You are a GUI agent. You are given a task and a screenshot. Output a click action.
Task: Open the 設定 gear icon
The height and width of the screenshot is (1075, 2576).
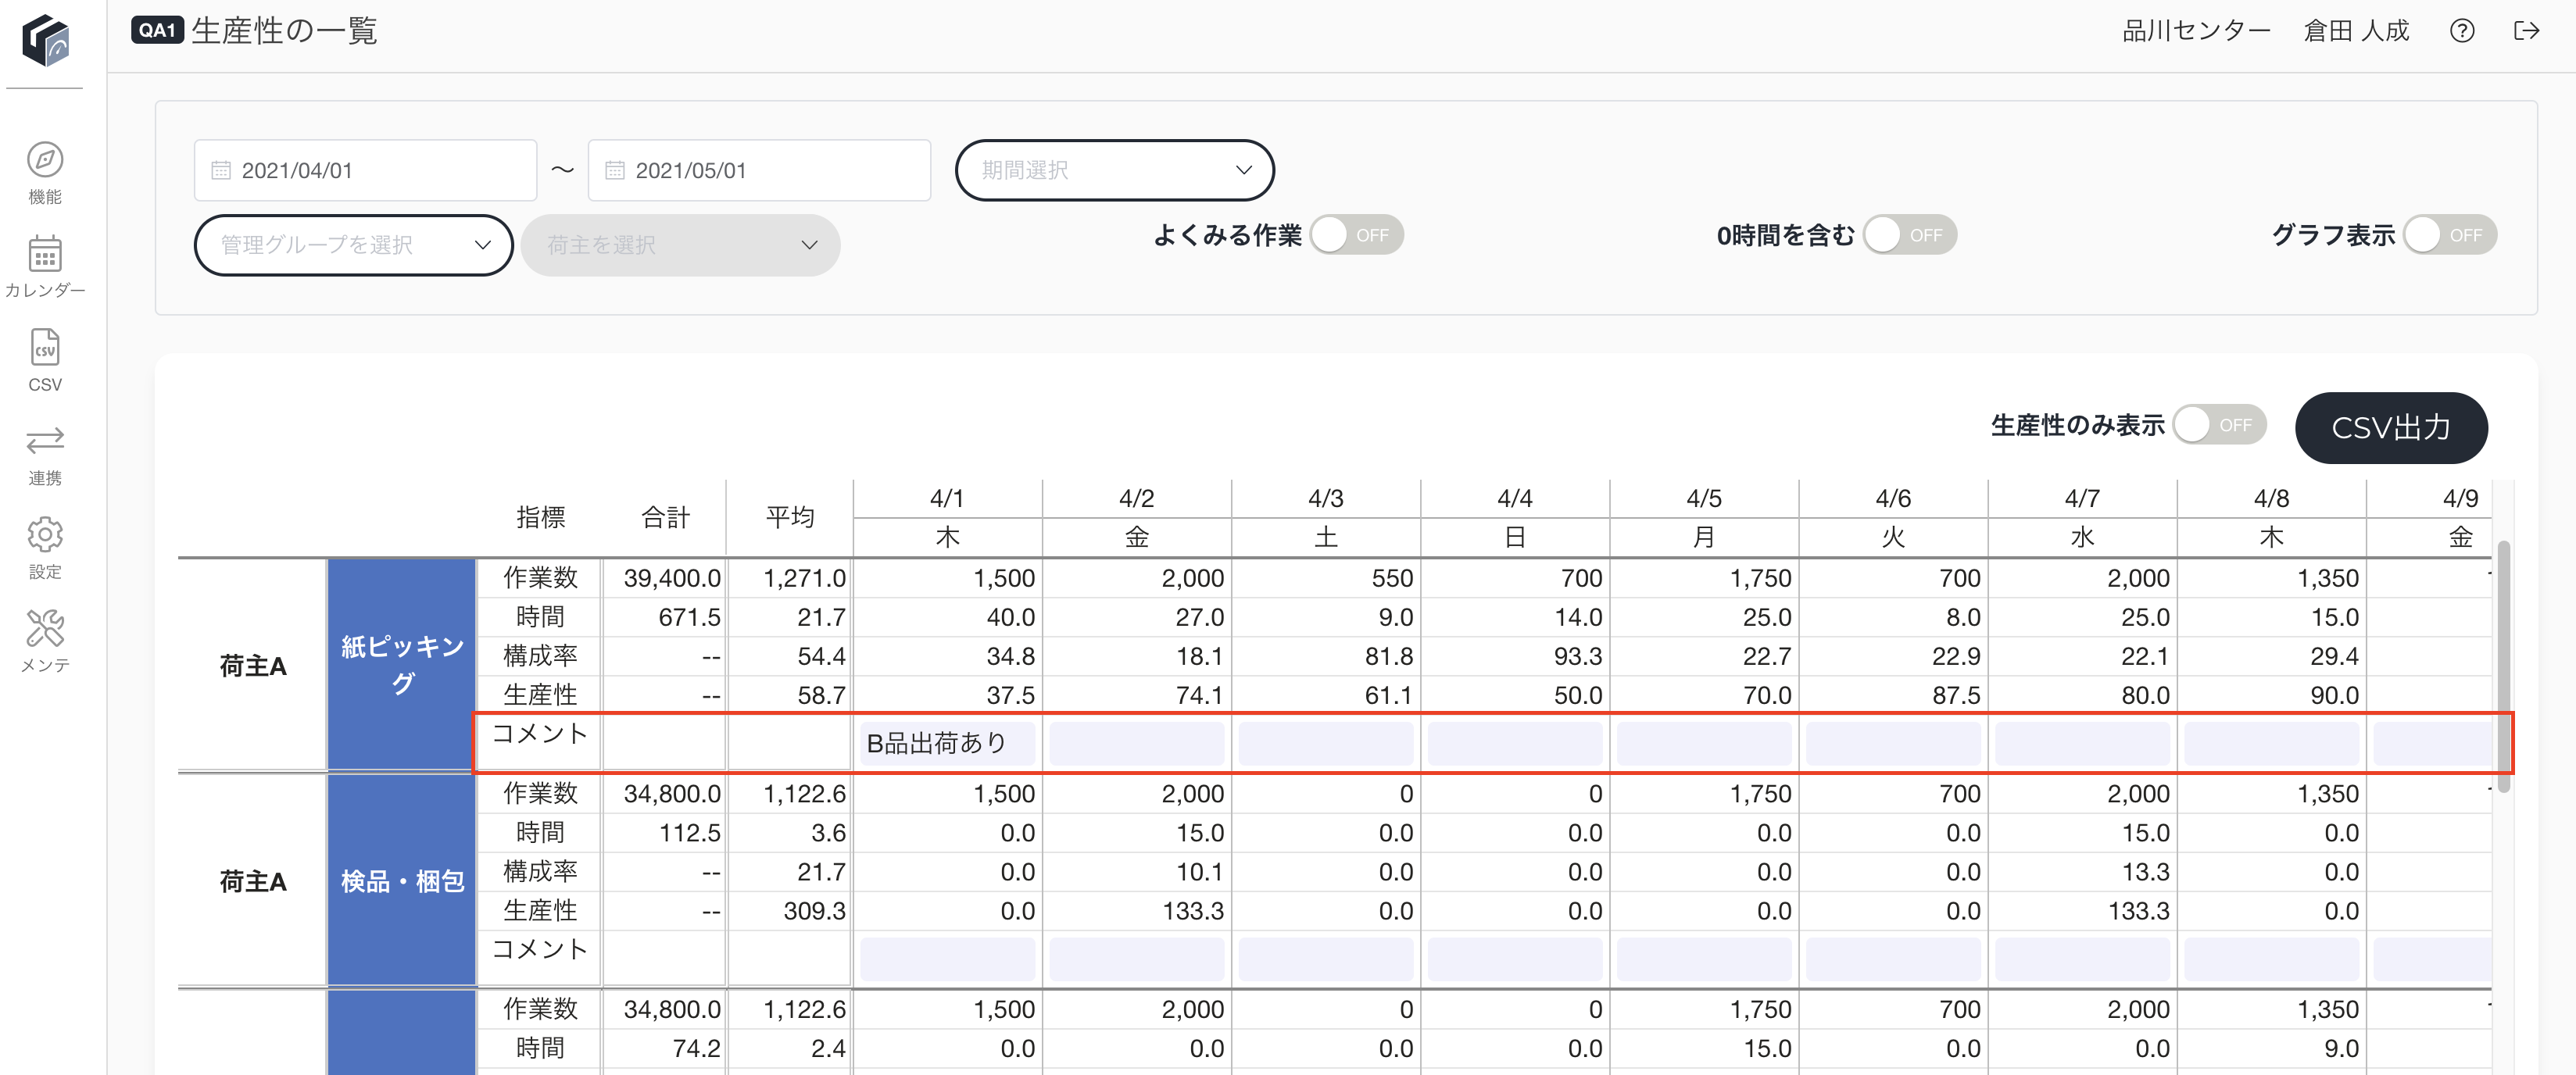(45, 535)
